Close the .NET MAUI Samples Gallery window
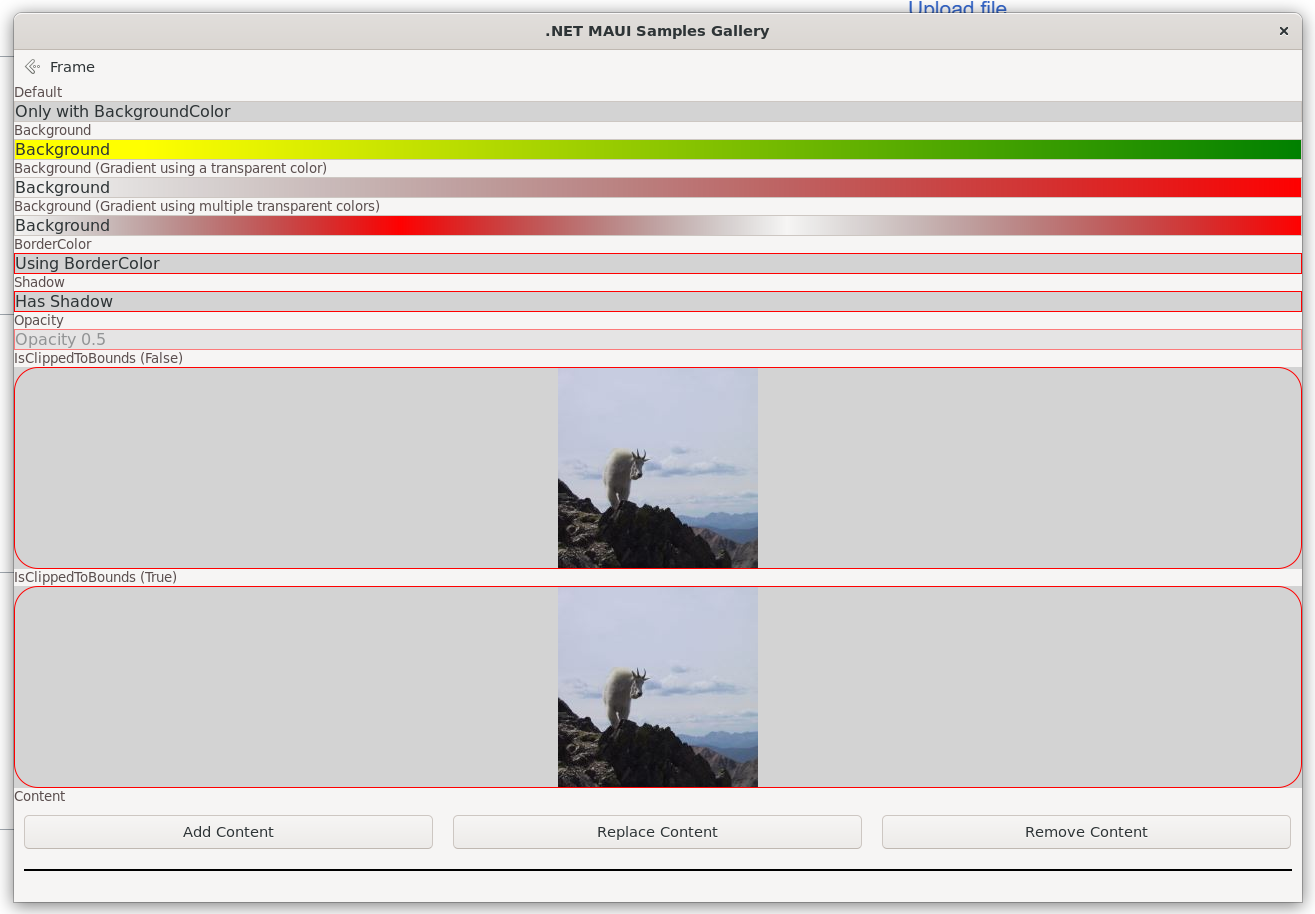The height and width of the screenshot is (914, 1315). [1283, 31]
